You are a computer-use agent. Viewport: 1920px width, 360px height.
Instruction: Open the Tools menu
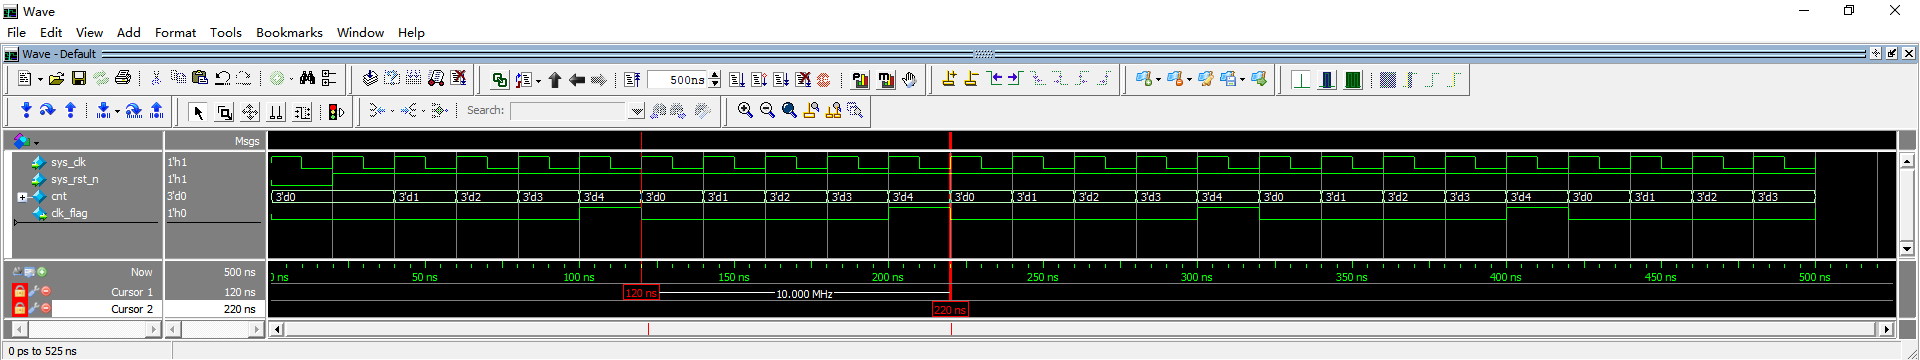[226, 32]
